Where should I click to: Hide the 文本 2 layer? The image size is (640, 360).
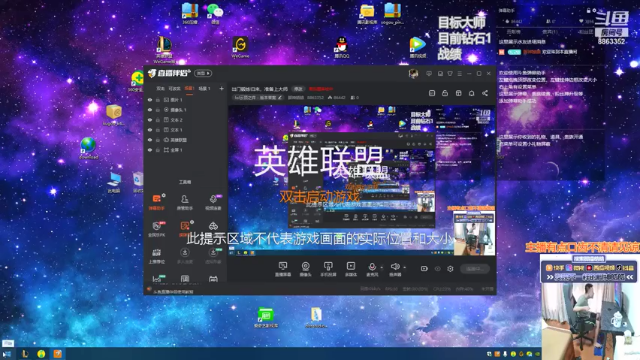click(x=150, y=120)
